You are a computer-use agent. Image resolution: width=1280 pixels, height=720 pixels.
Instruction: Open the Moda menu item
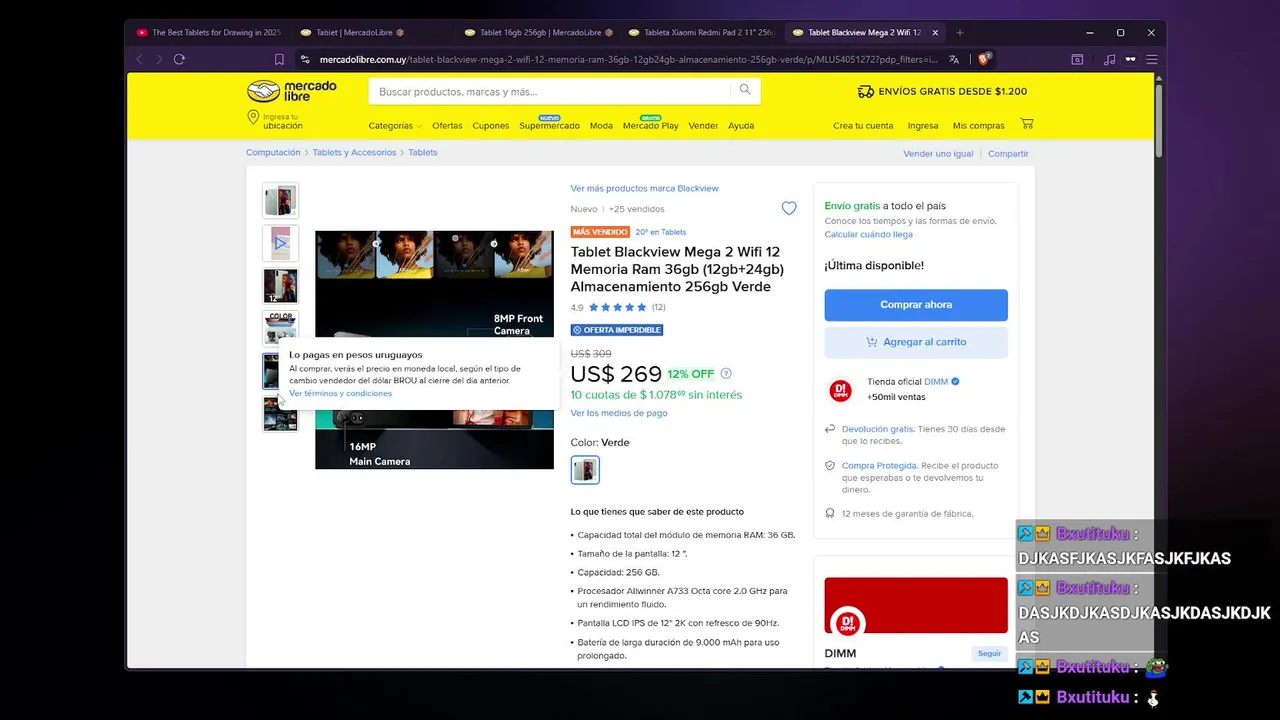601,126
